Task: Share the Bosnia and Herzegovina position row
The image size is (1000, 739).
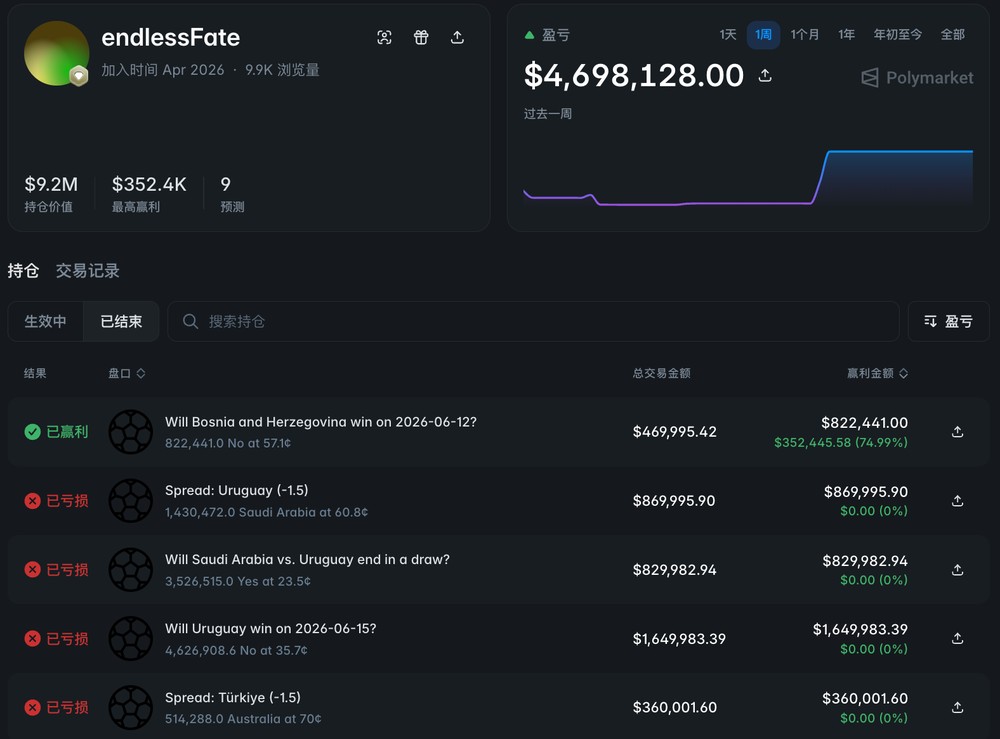Action: pos(957,432)
